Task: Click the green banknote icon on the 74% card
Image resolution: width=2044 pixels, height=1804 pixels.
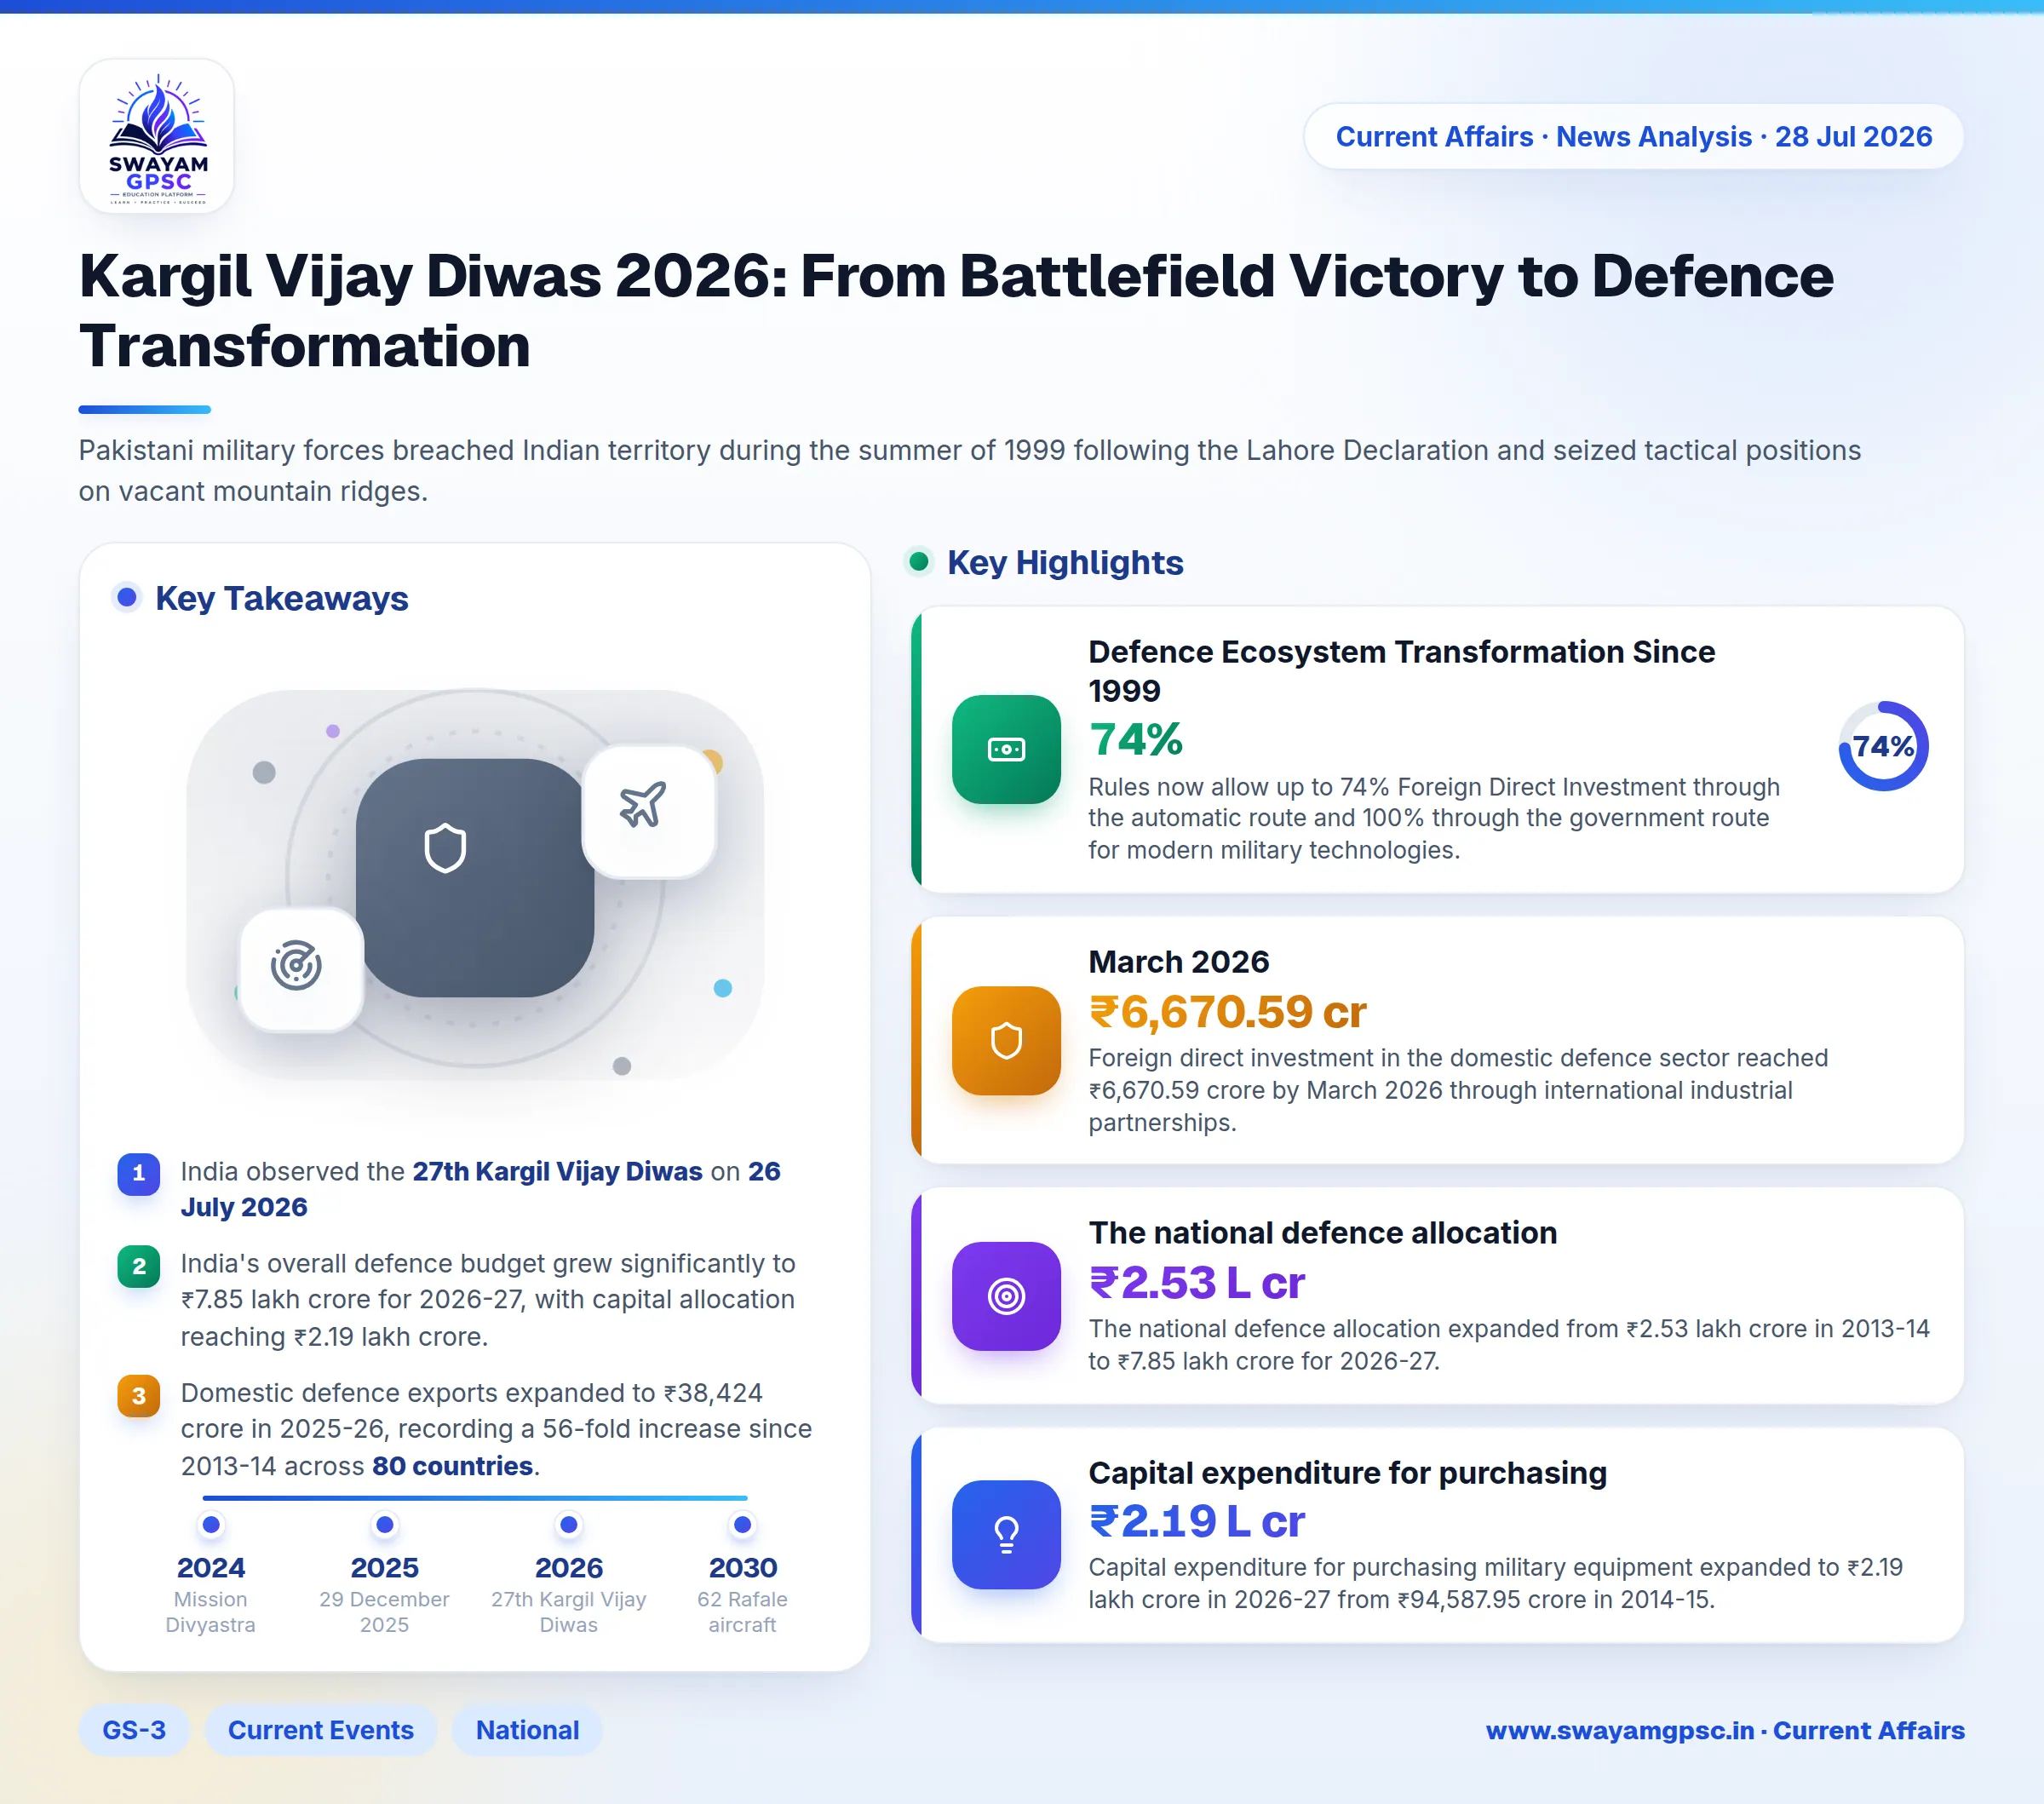Action: 1006,749
